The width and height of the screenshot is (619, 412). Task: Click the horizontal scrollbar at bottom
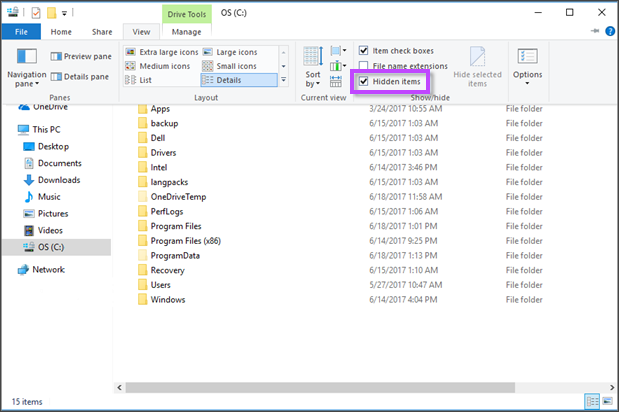(350, 386)
